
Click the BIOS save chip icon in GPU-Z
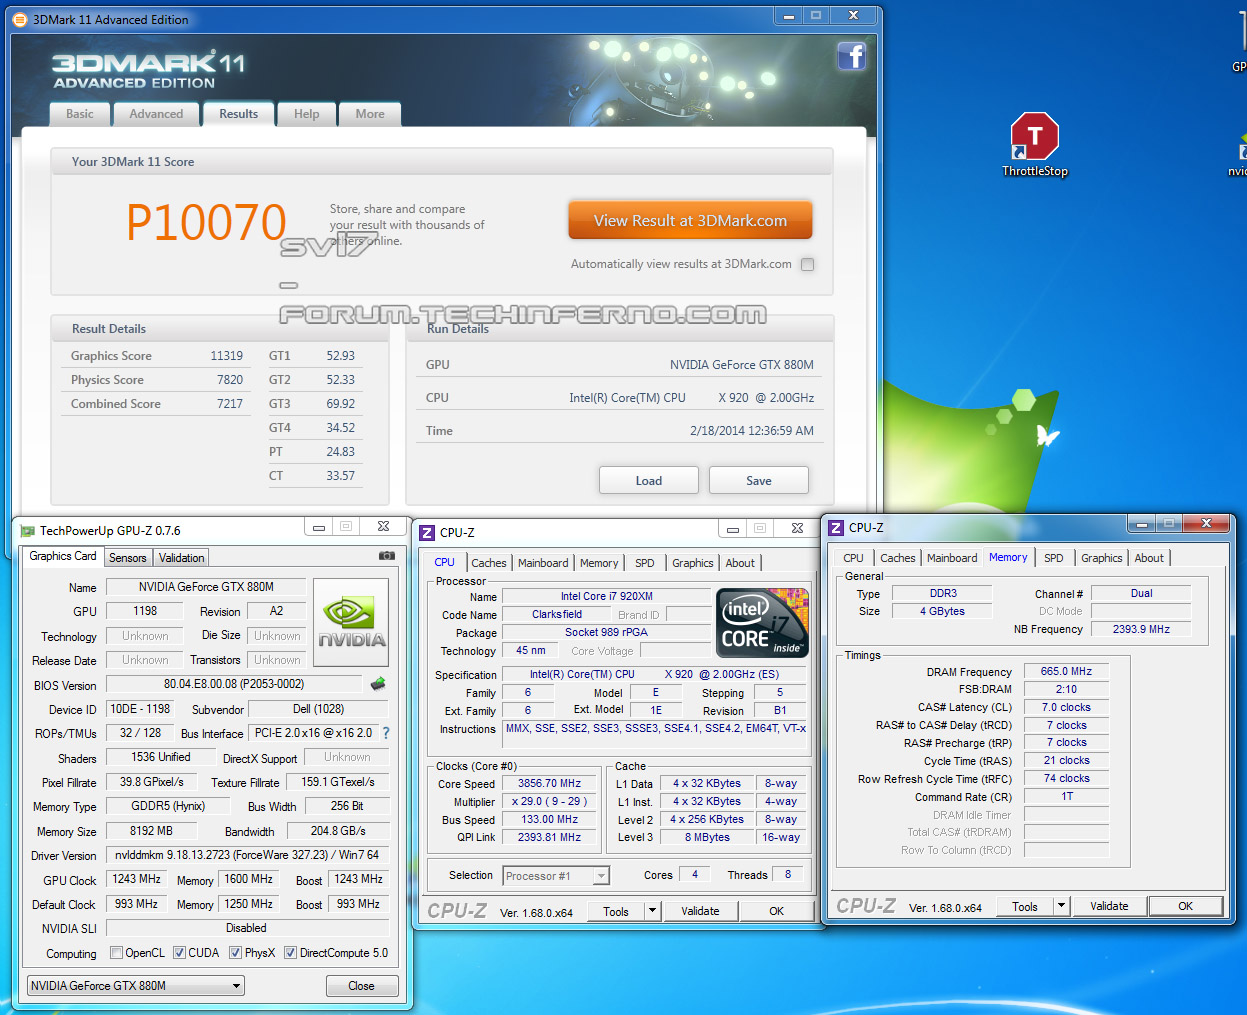[378, 684]
